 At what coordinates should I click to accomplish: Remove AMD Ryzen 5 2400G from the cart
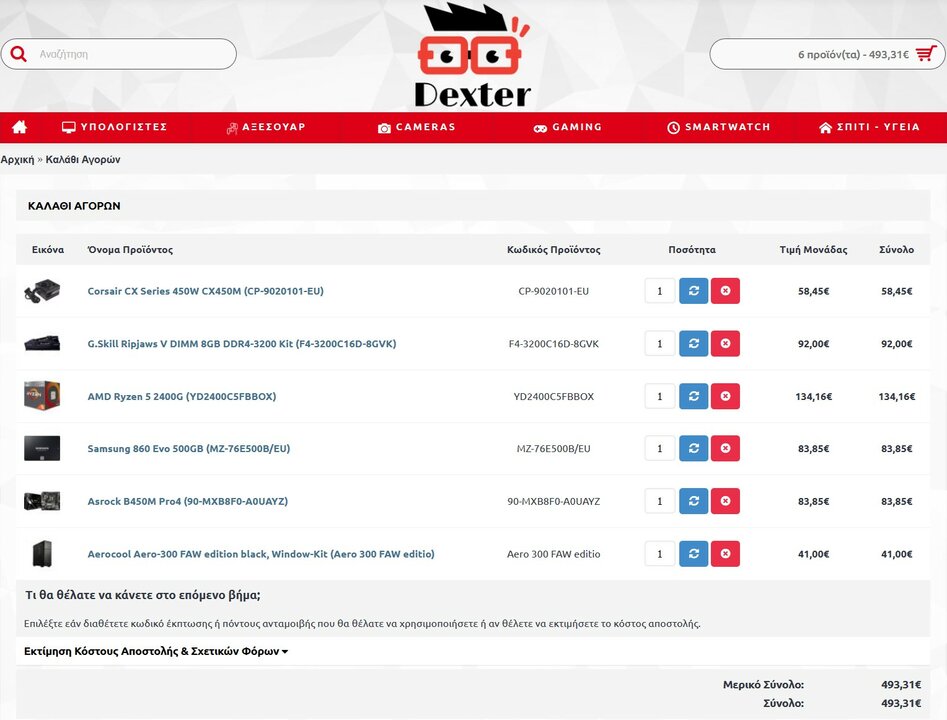click(x=725, y=396)
